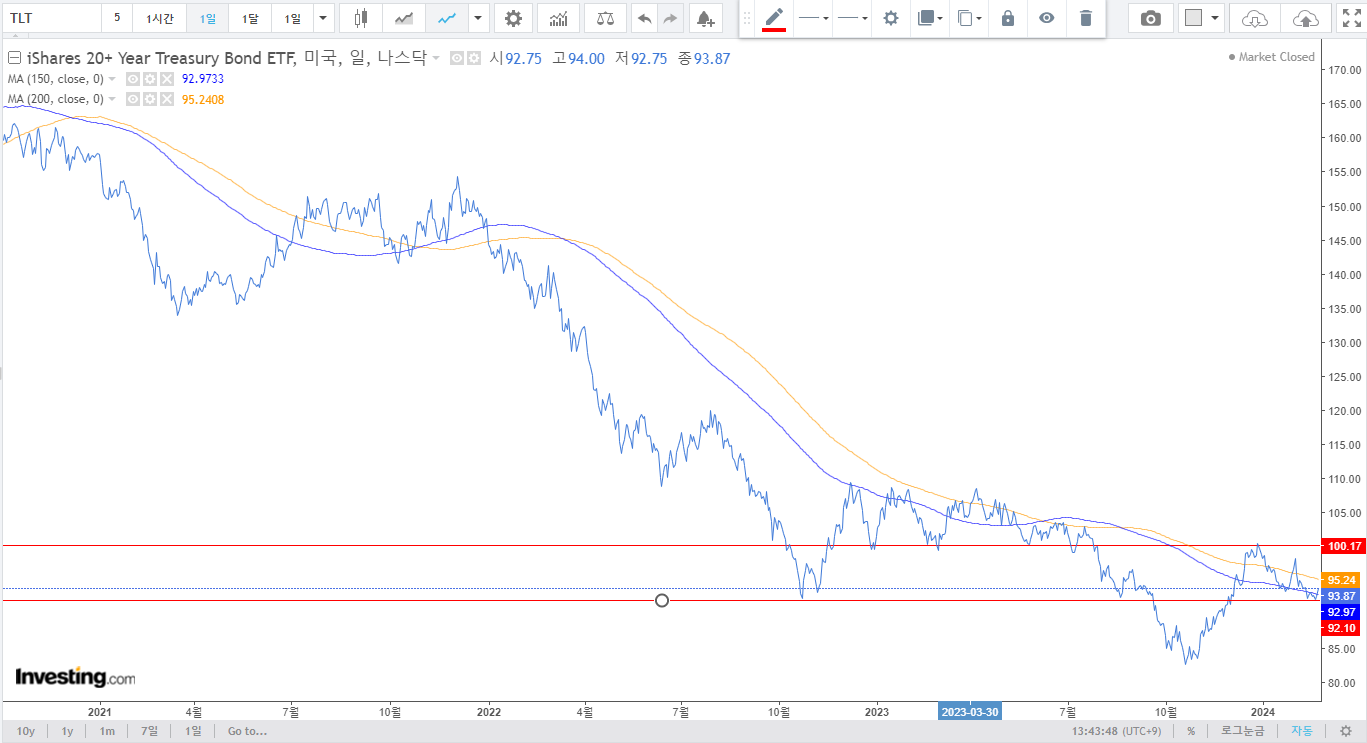Select the line chart type icon
Image resolution: width=1367 pixels, height=743 pixels.
[447, 18]
